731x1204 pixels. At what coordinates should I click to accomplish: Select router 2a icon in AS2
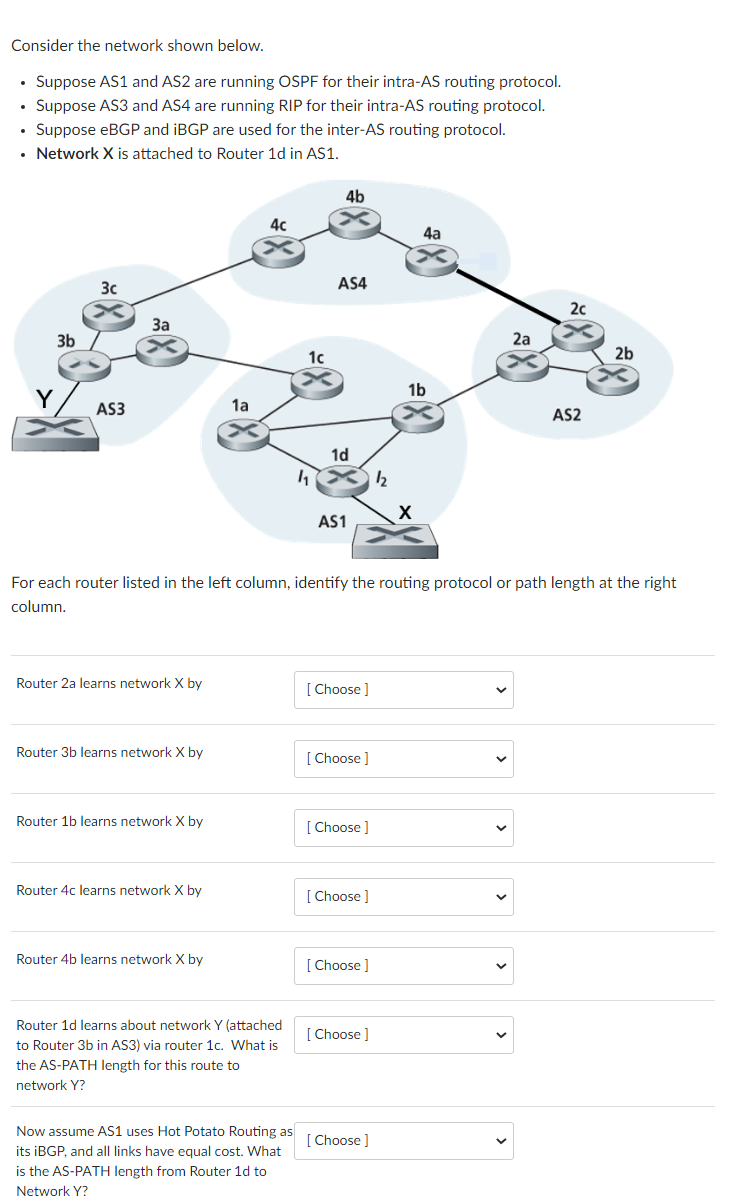(522, 366)
